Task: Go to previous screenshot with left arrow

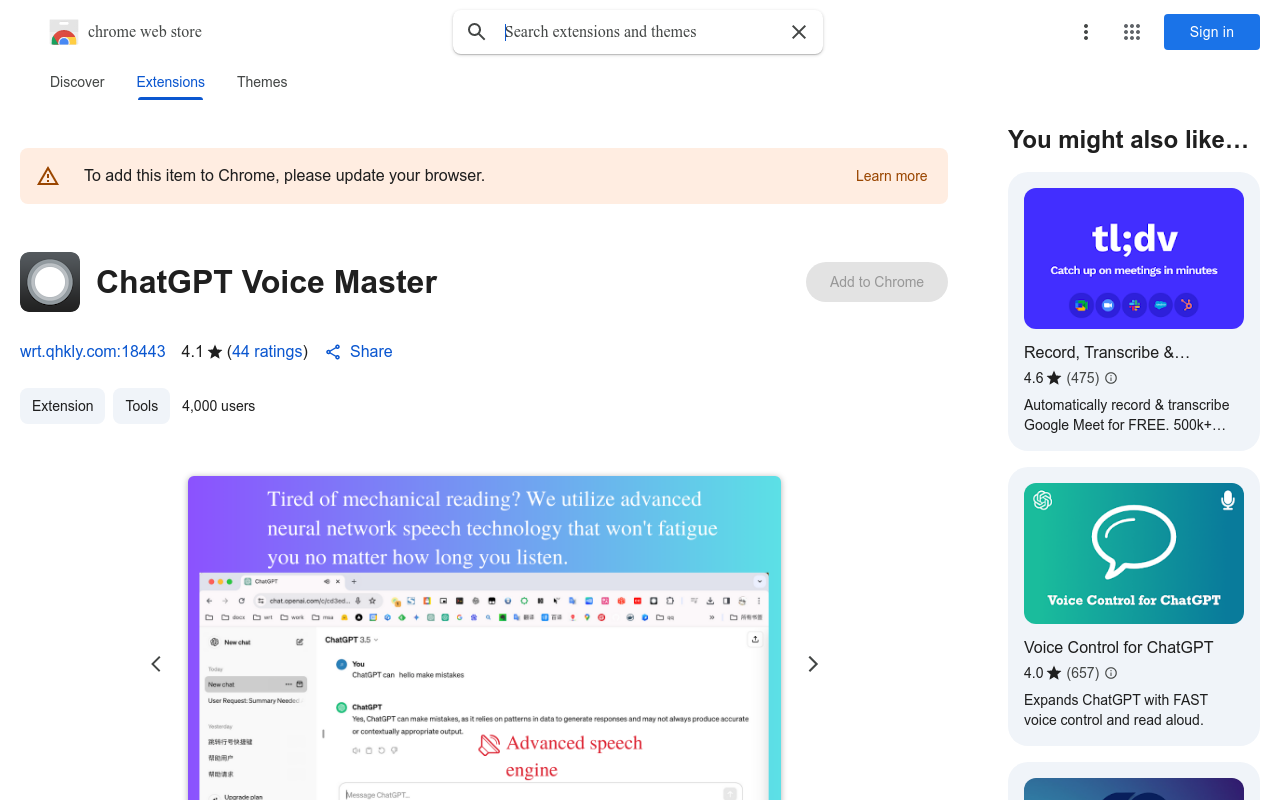Action: pos(156,664)
